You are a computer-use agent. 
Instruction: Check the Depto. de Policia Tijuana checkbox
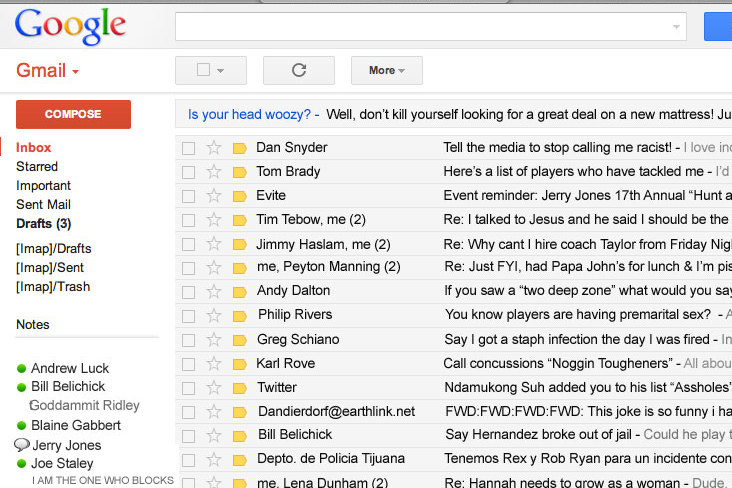coord(189,460)
